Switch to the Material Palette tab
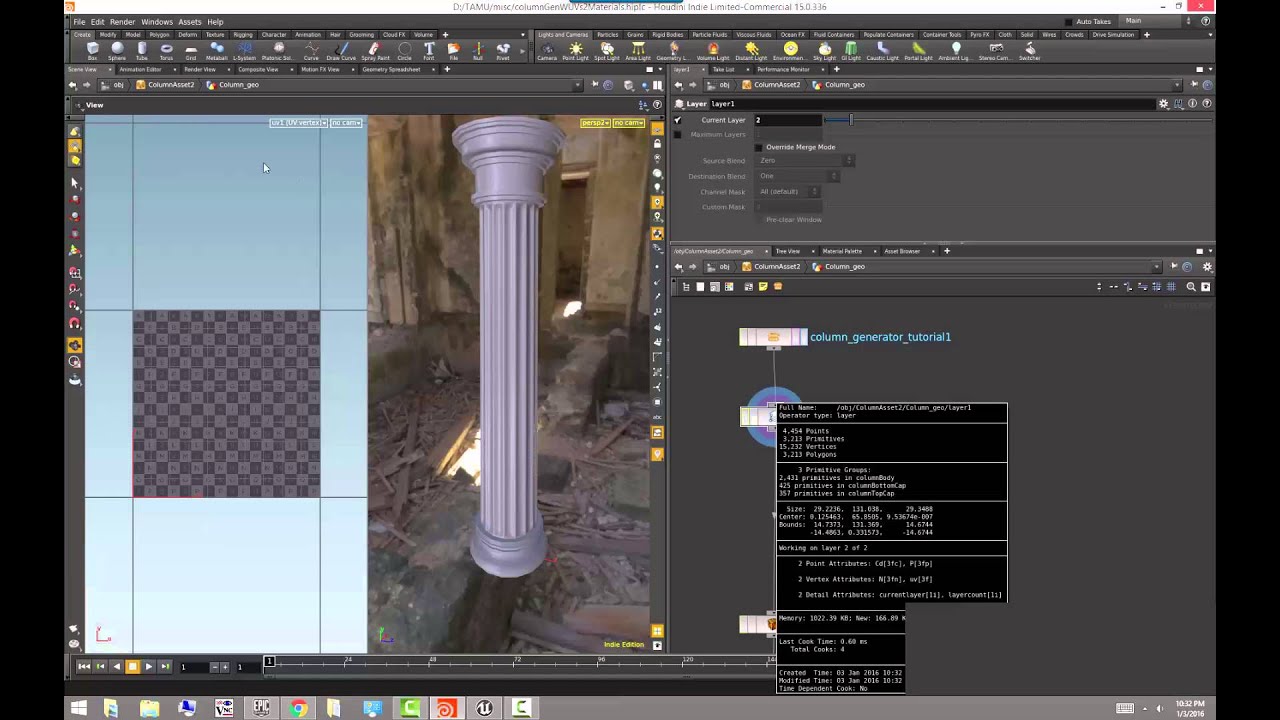 [841, 251]
